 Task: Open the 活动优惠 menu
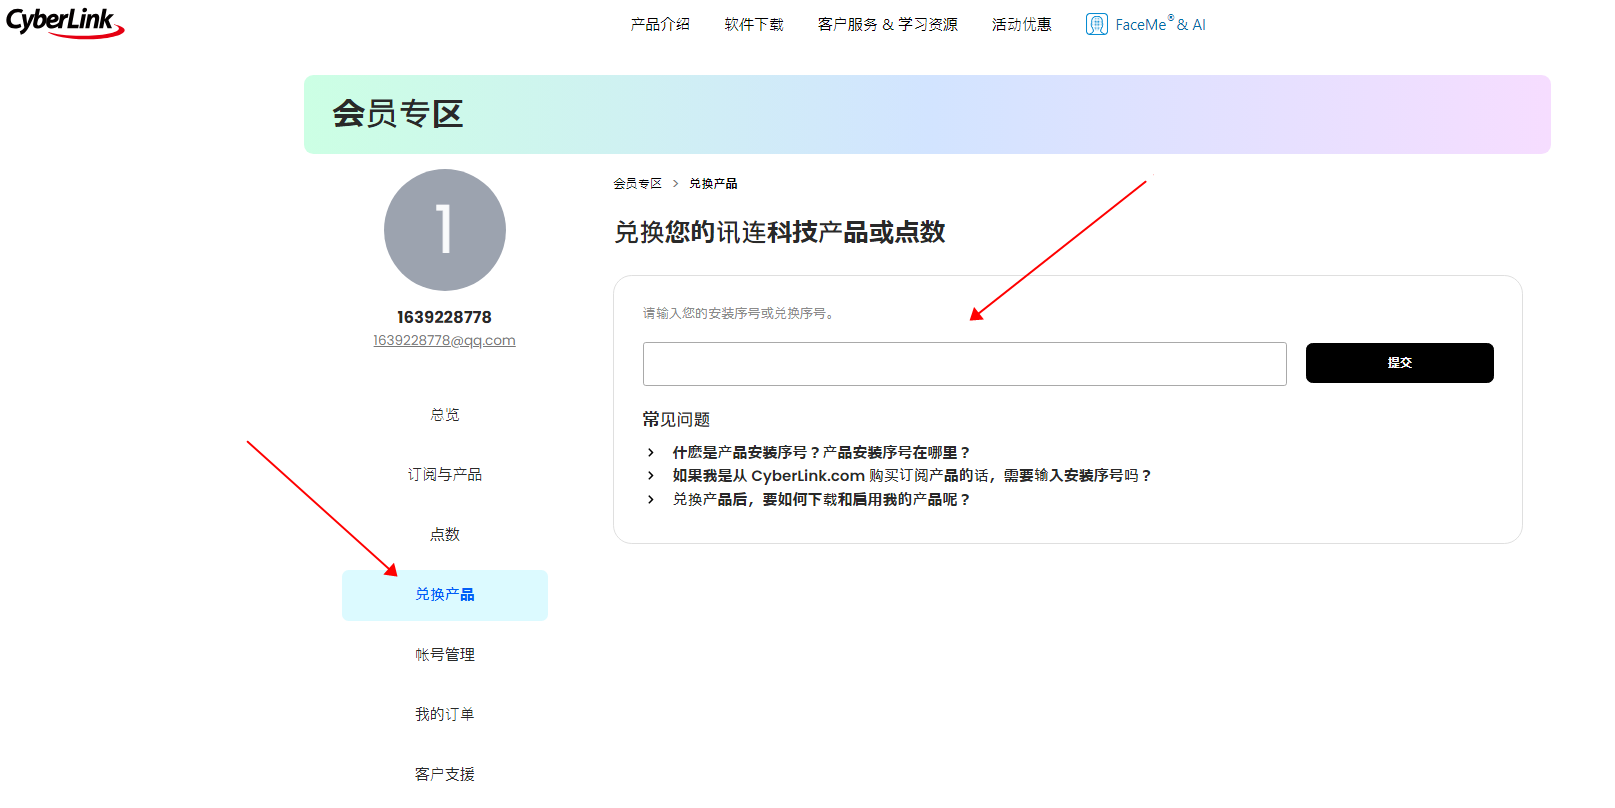tap(1021, 24)
